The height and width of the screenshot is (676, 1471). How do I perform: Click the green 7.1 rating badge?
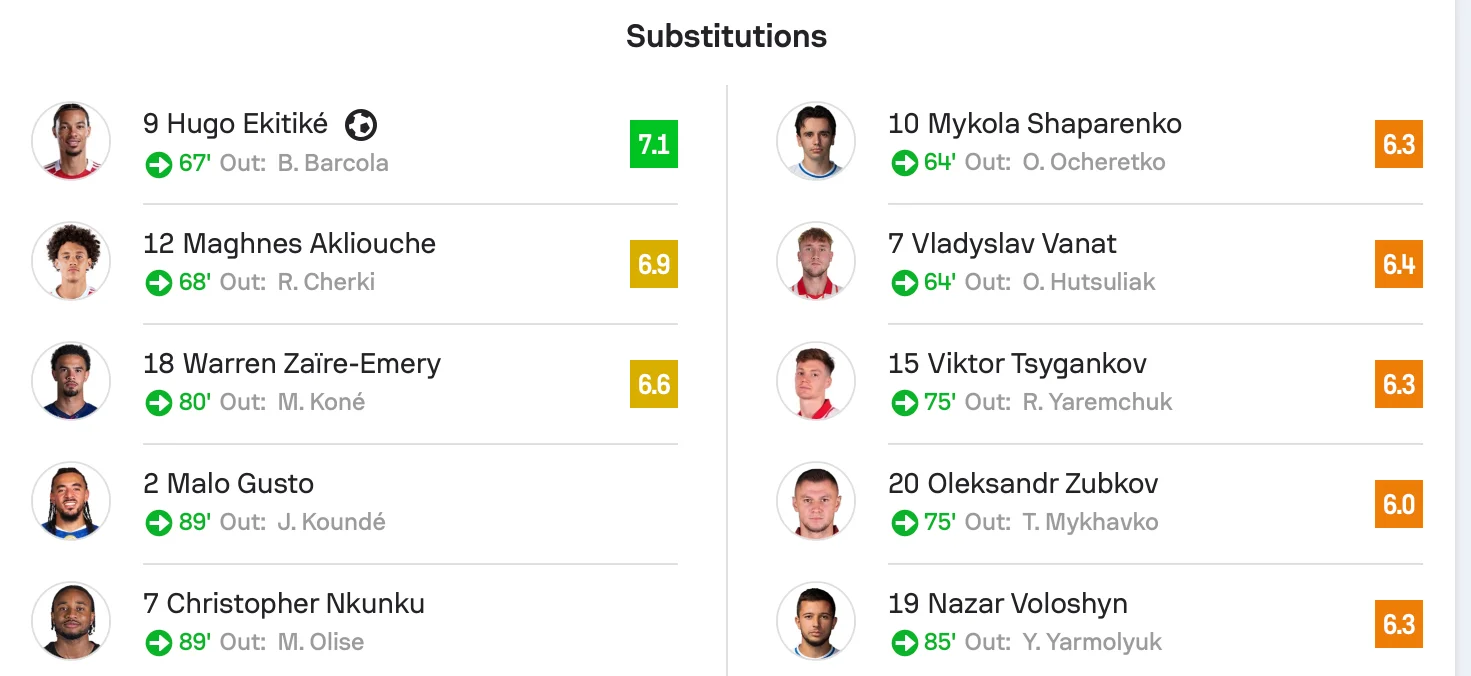[654, 144]
